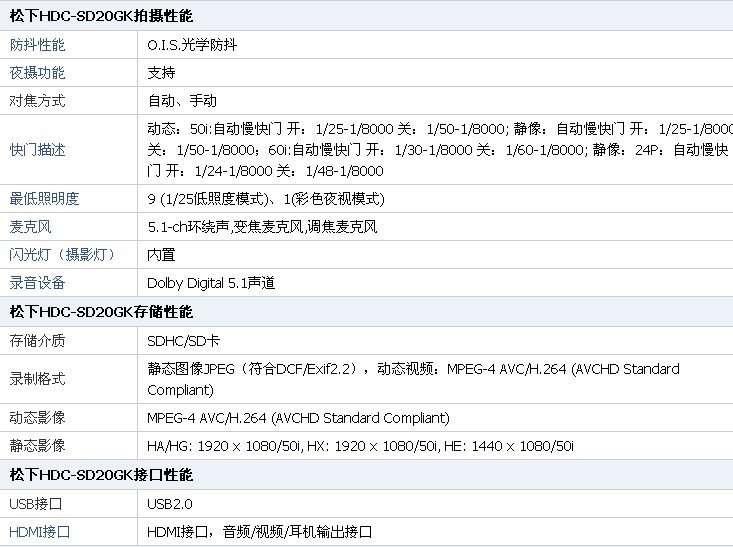Open the HDMI接口 link
Viewport: 733px width, 547px height.
(x=40, y=532)
